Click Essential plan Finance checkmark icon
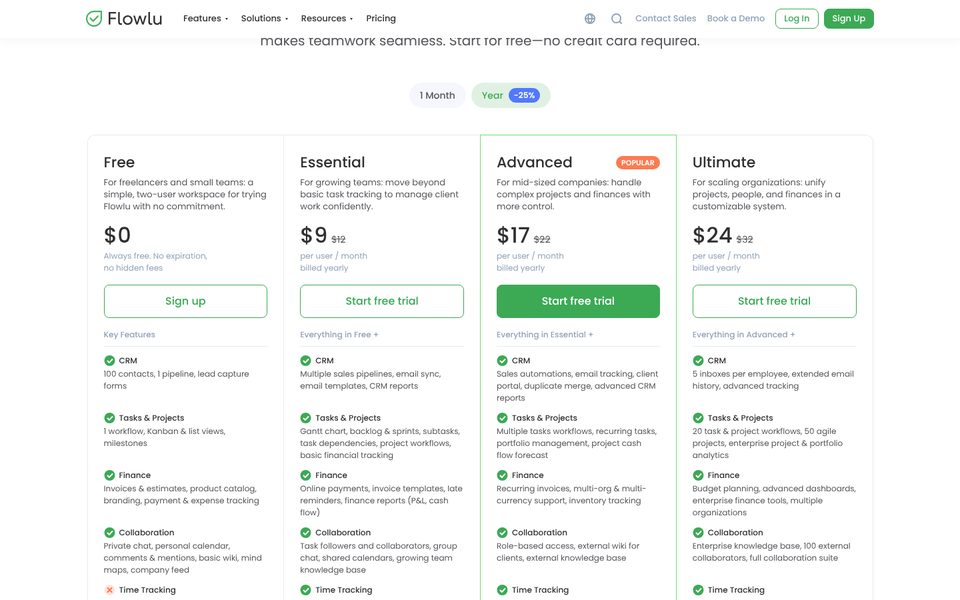The height and width of the screenshot is (600, 960). pyautogui.click(x=306, y=475)
